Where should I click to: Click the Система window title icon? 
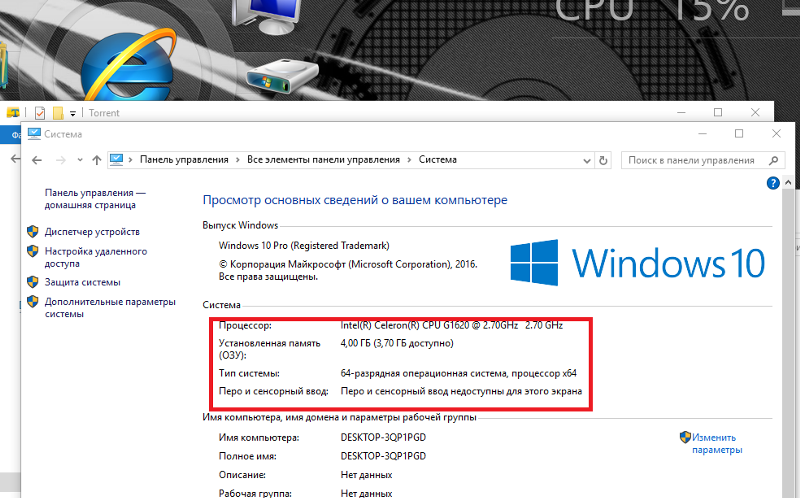[34, 134]
